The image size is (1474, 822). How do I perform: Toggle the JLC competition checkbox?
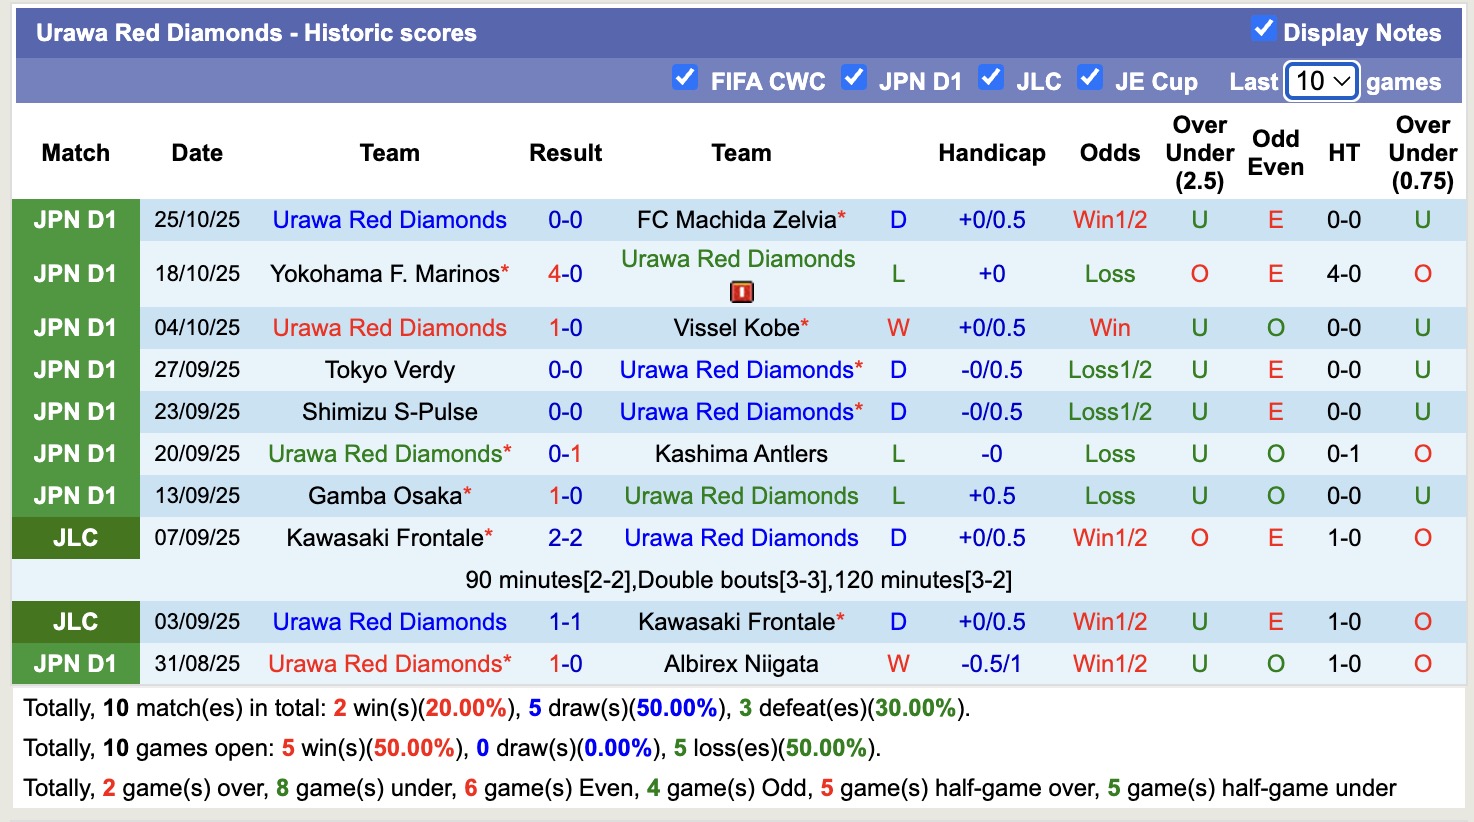pos(991,77)
